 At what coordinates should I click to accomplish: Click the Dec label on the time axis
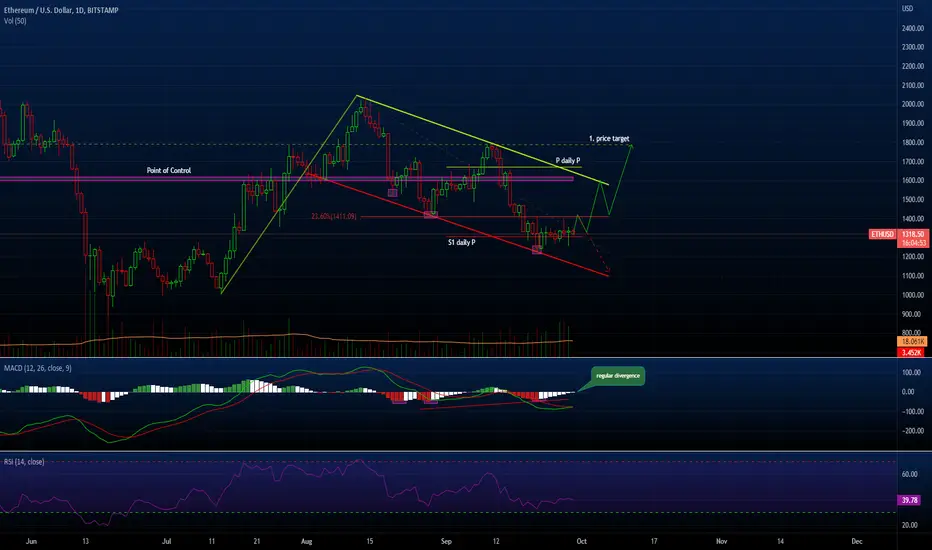[x=857, y=541]
